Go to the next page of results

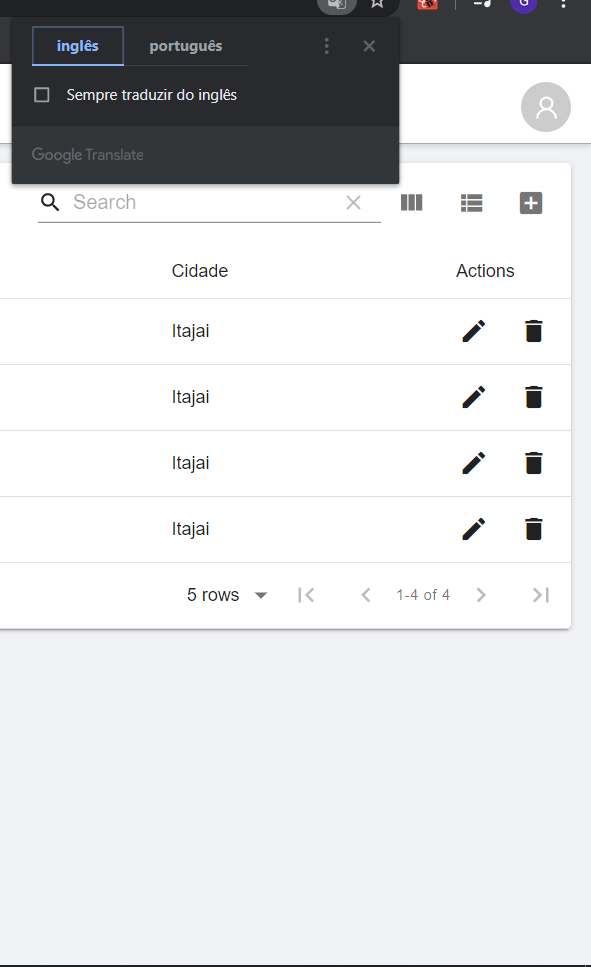point(481,594)
